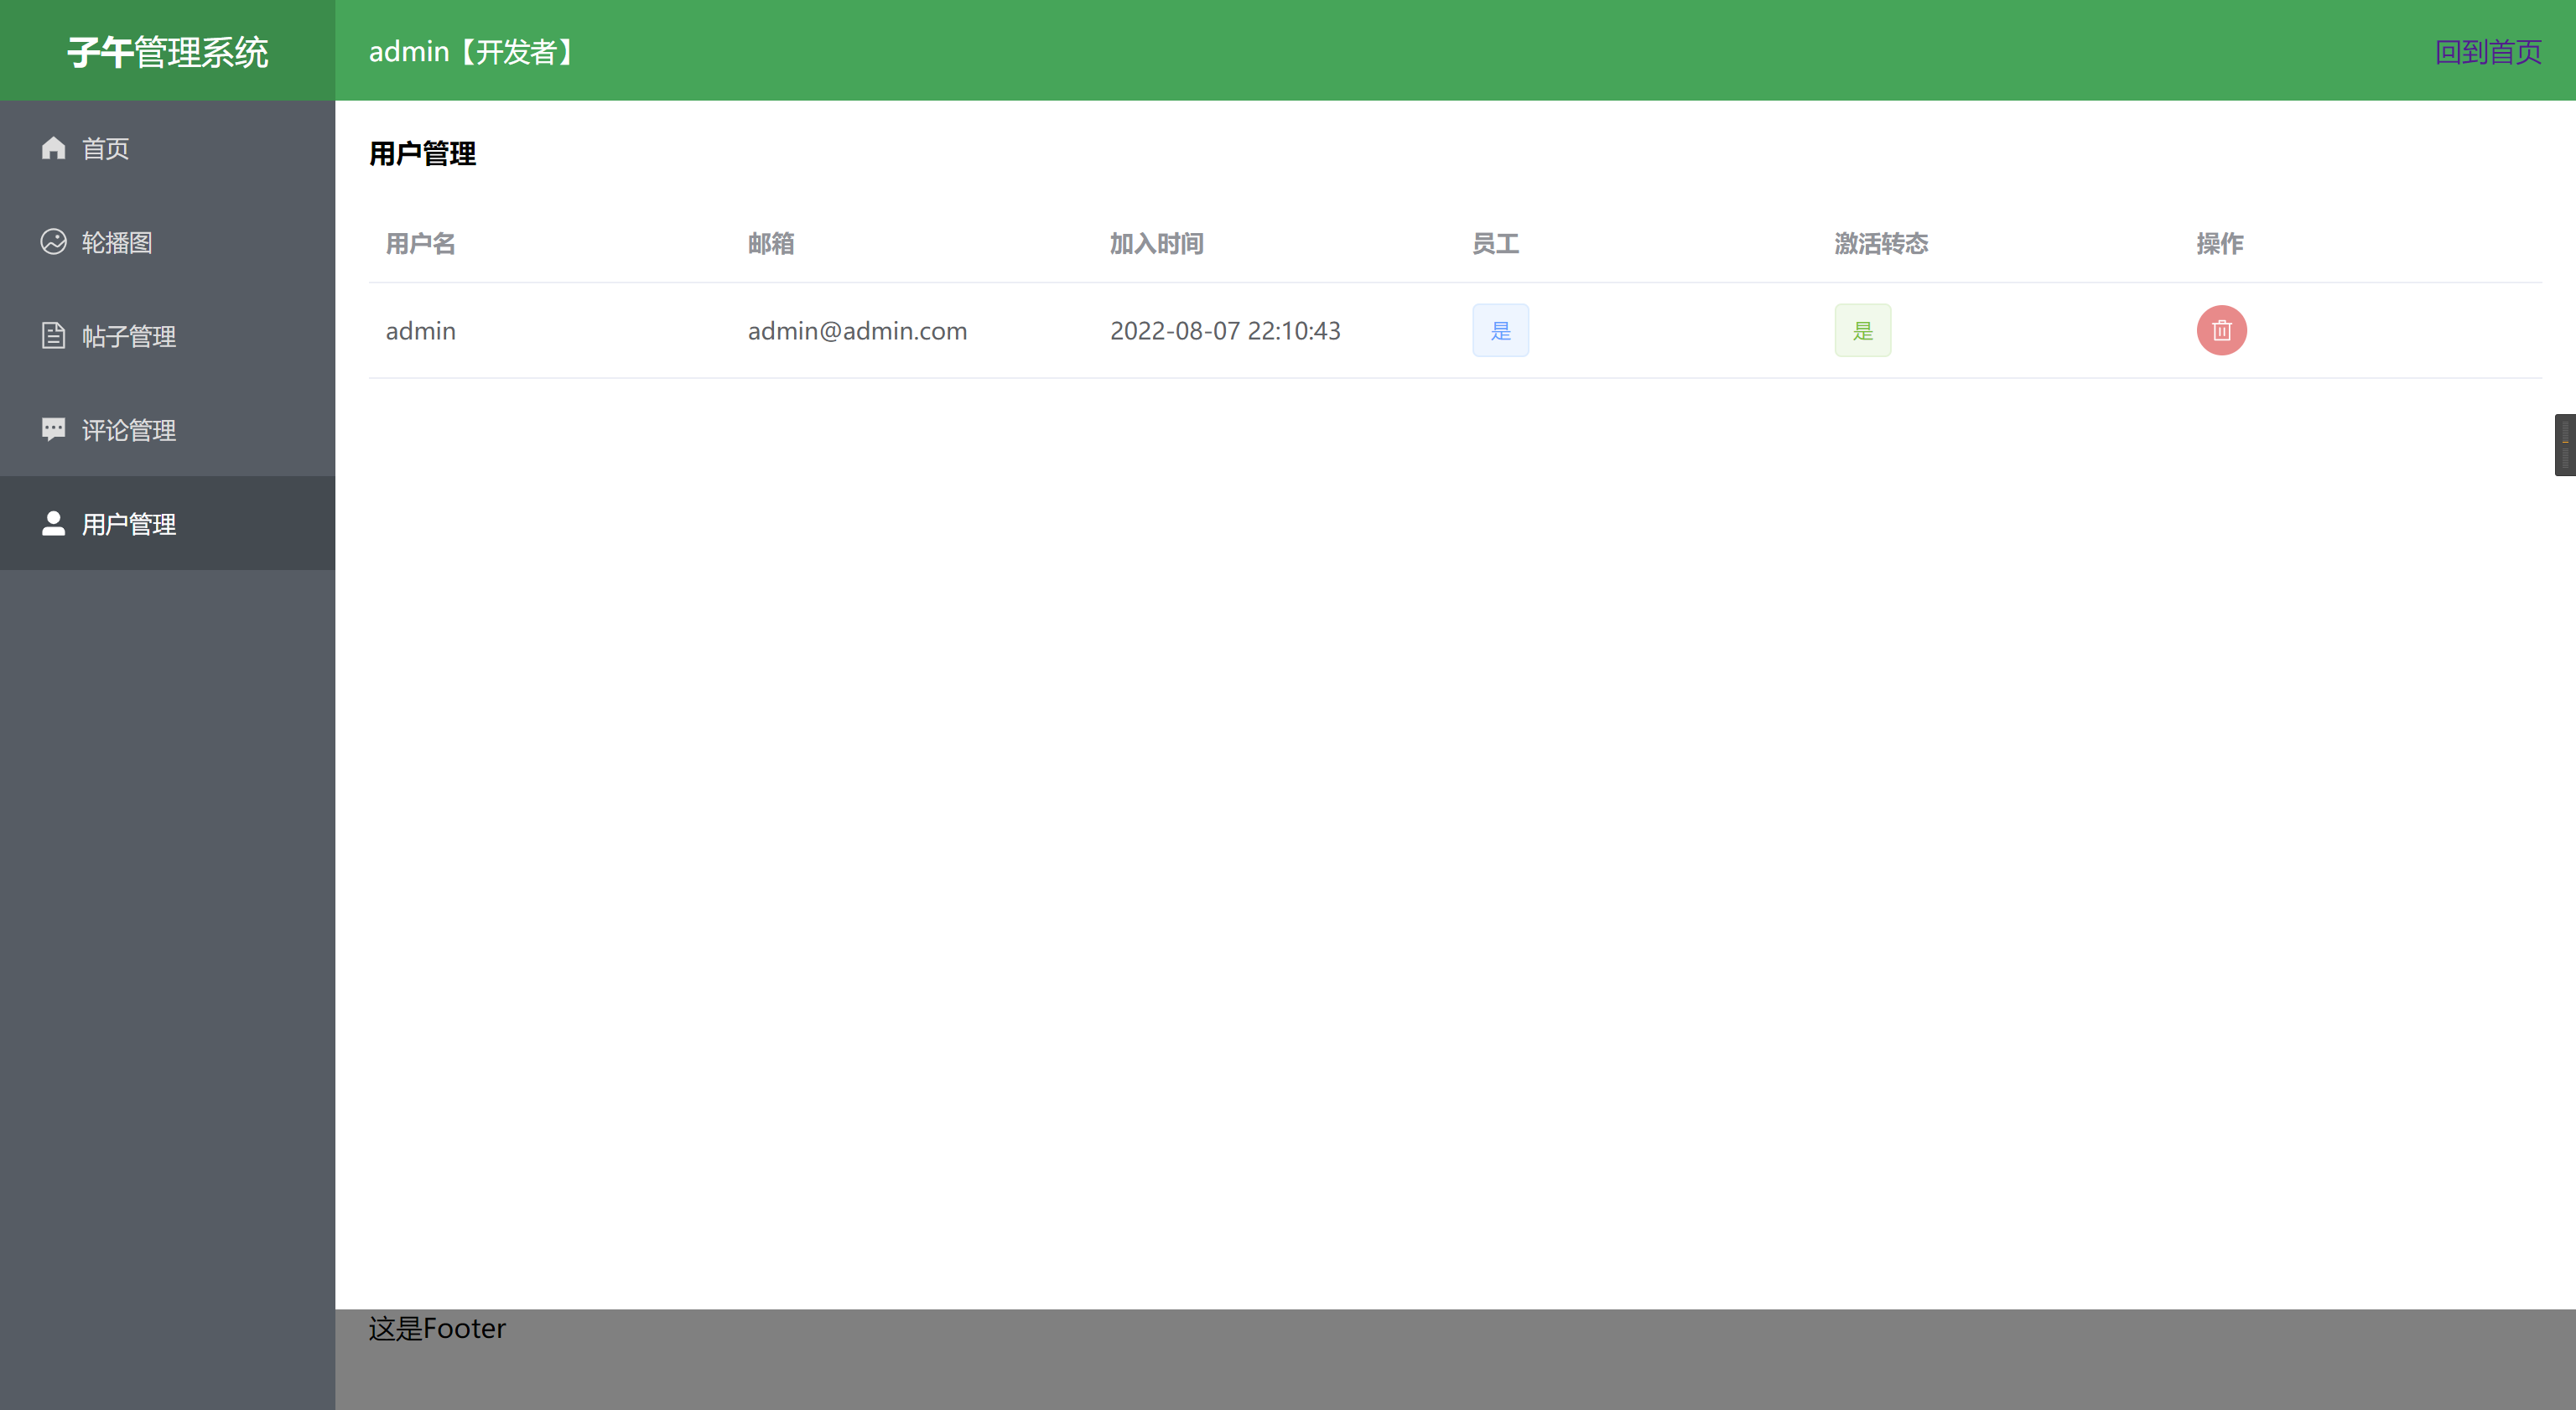Toggle the blue 员工 '是' tag for admin
2576x1410 pixels.
[x=1500, y=331]
